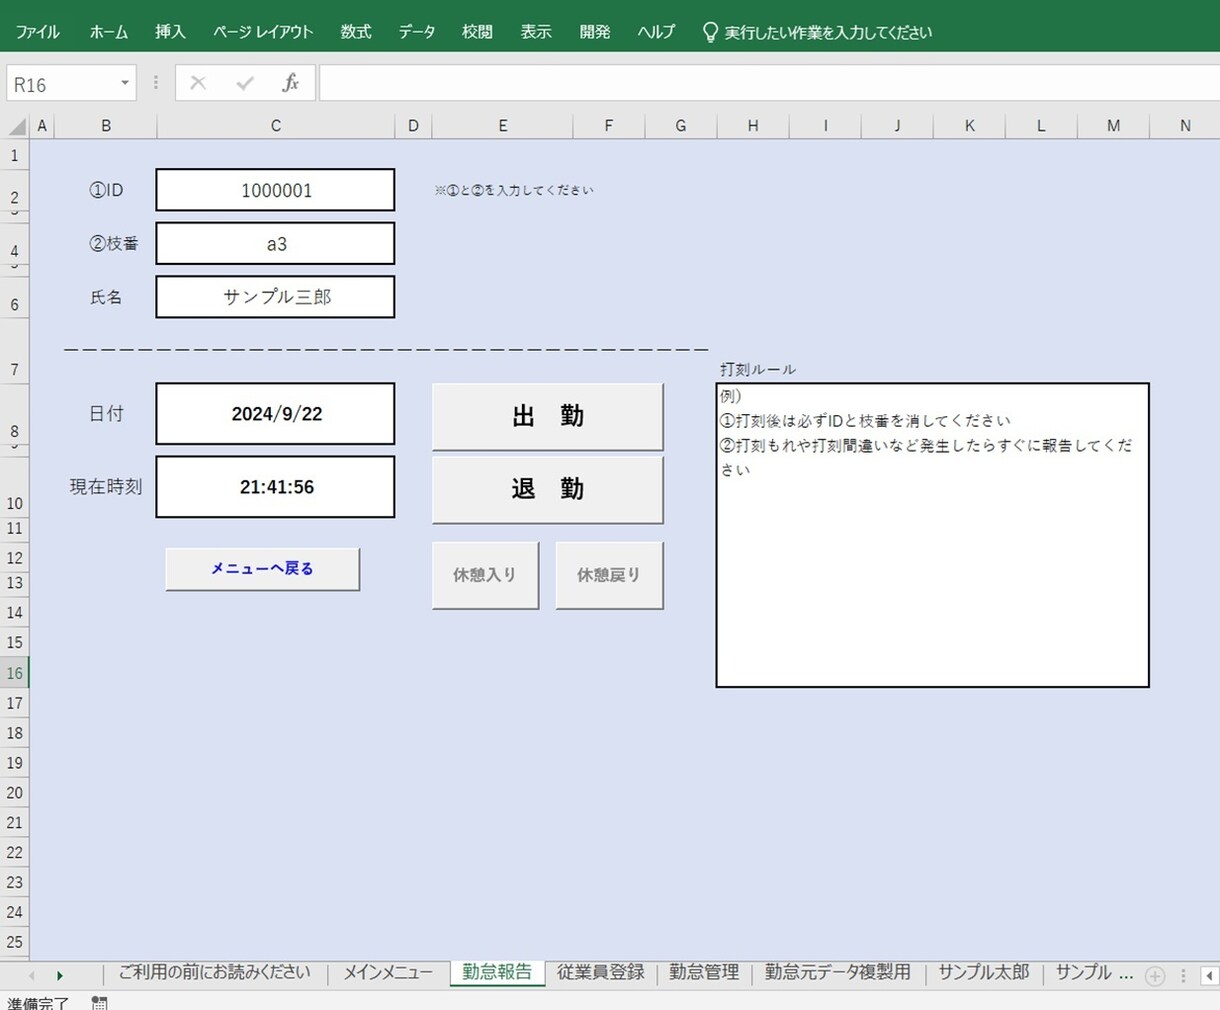Screen dimensions: 1220x1010
Task: Open the データ tab
Action: point(417,32)
